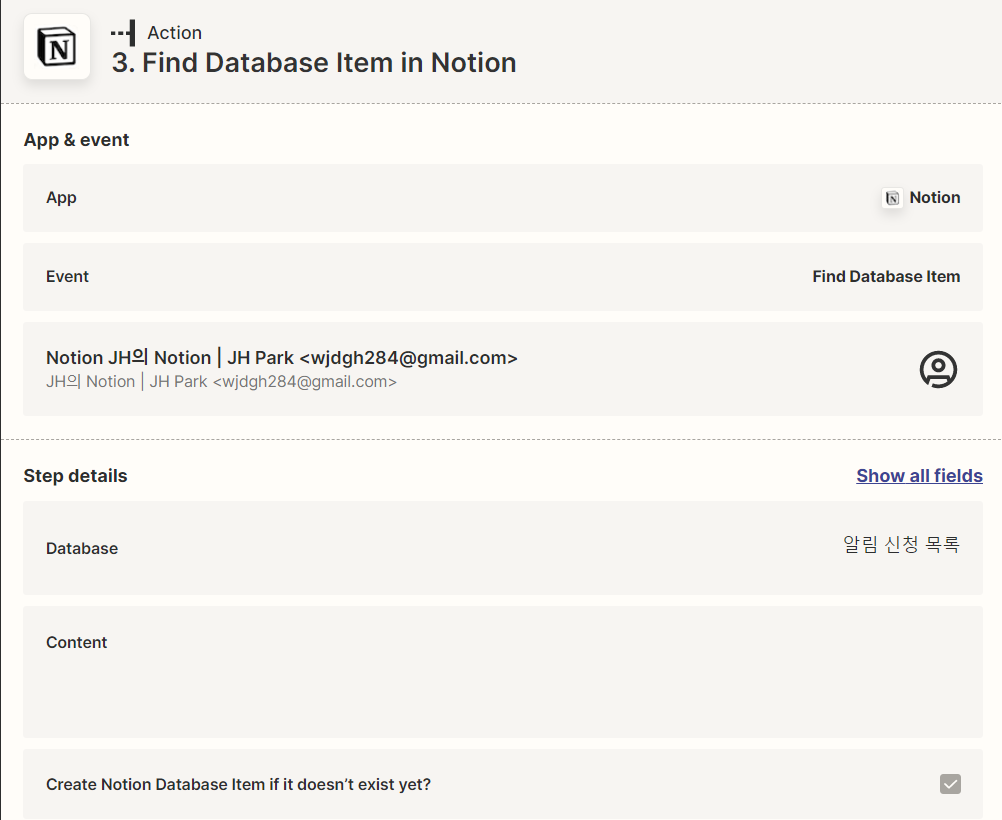This screenshot has width=1002, height=820.
Task: Open the Notion account connection row
Action: click(x=503, y=369)
